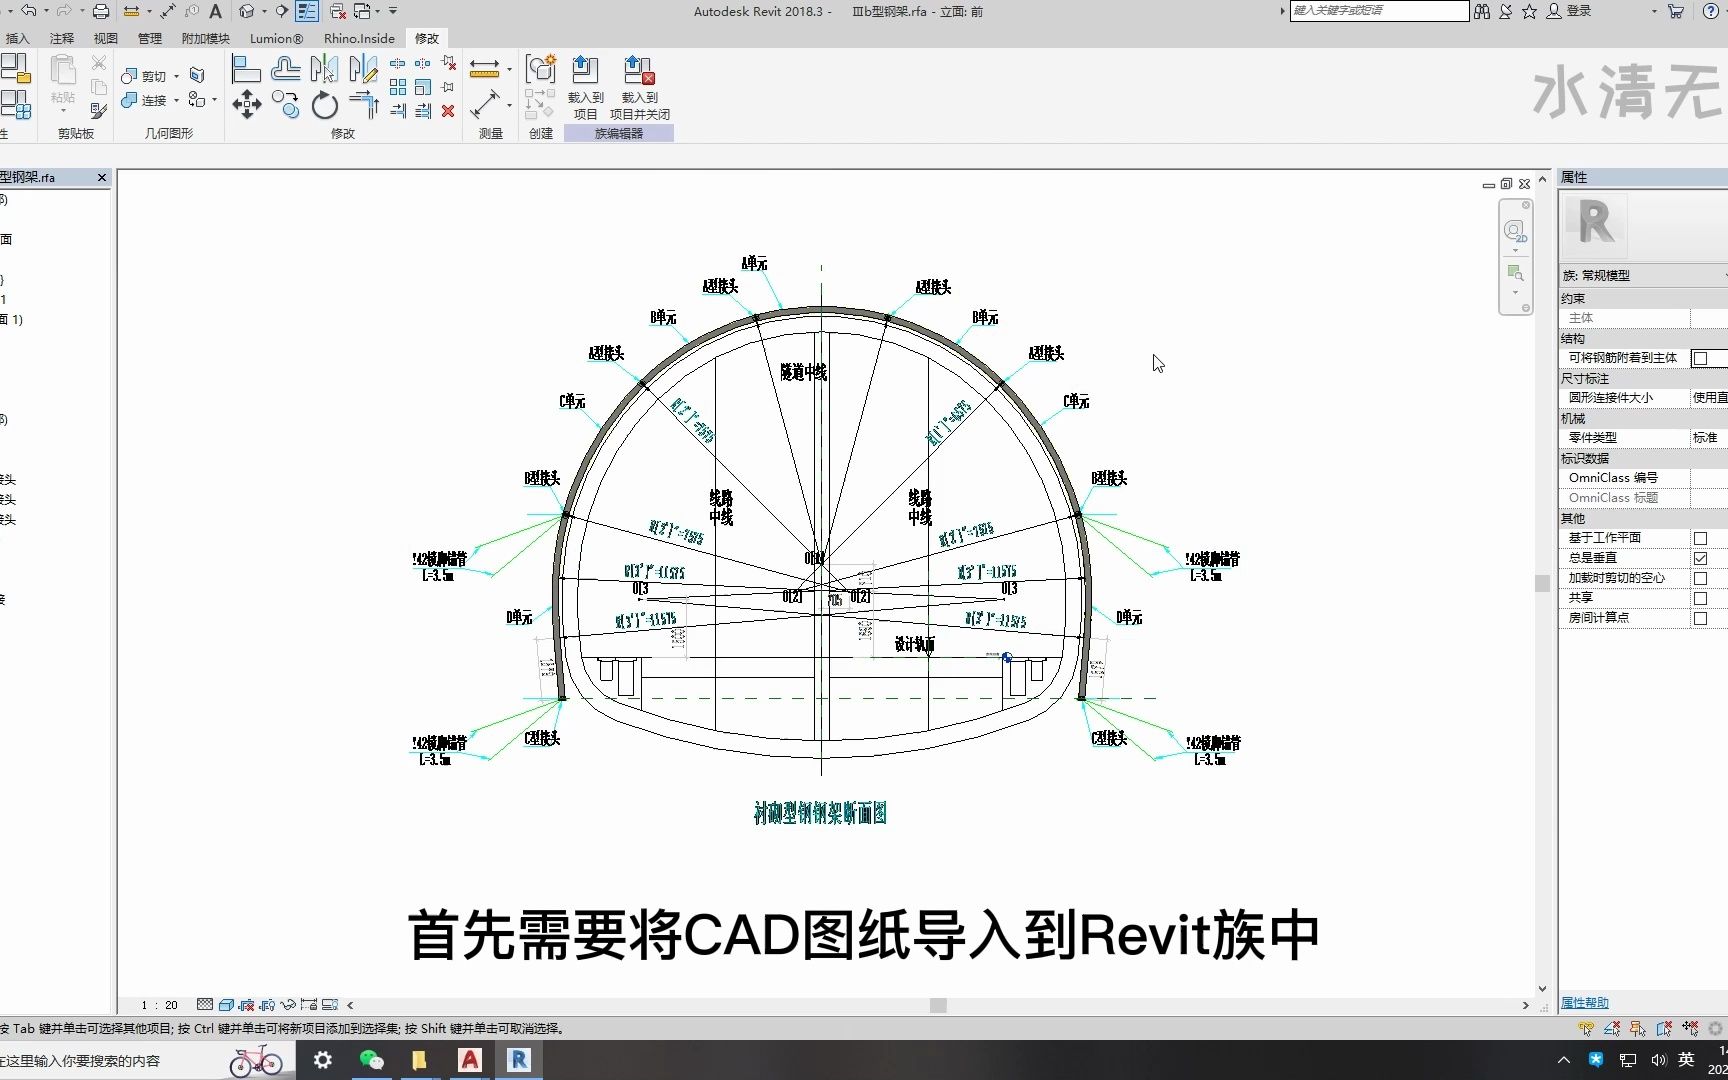
Task: Uncheck the 总是垂直 checkbox
Action: pos(1702,558)
